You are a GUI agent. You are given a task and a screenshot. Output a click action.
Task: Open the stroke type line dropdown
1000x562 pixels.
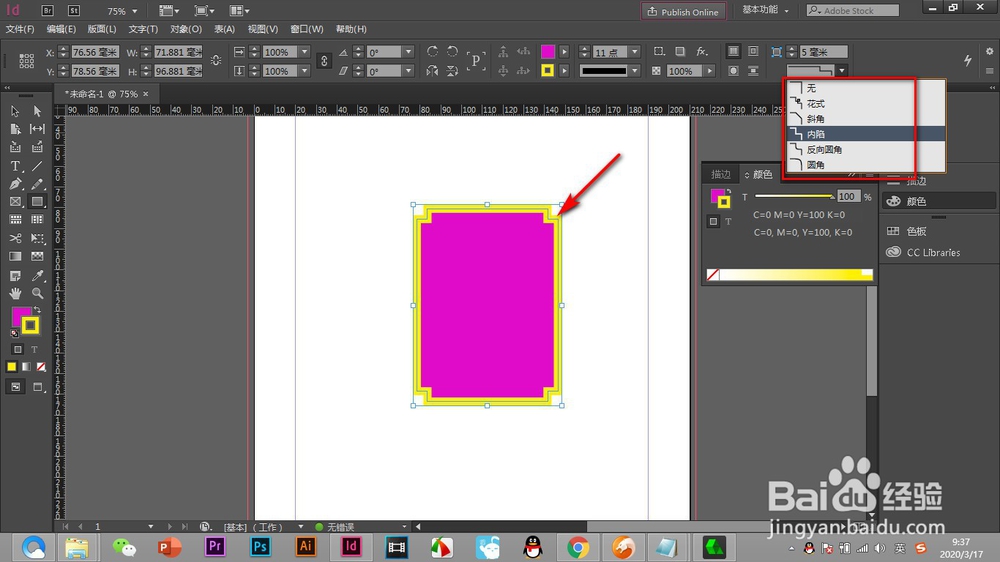pyautogui.click(x=635, y=71)
